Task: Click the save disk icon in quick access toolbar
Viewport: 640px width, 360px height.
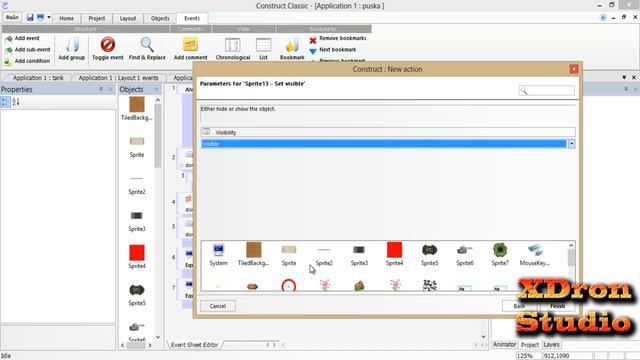Action: 30,18
